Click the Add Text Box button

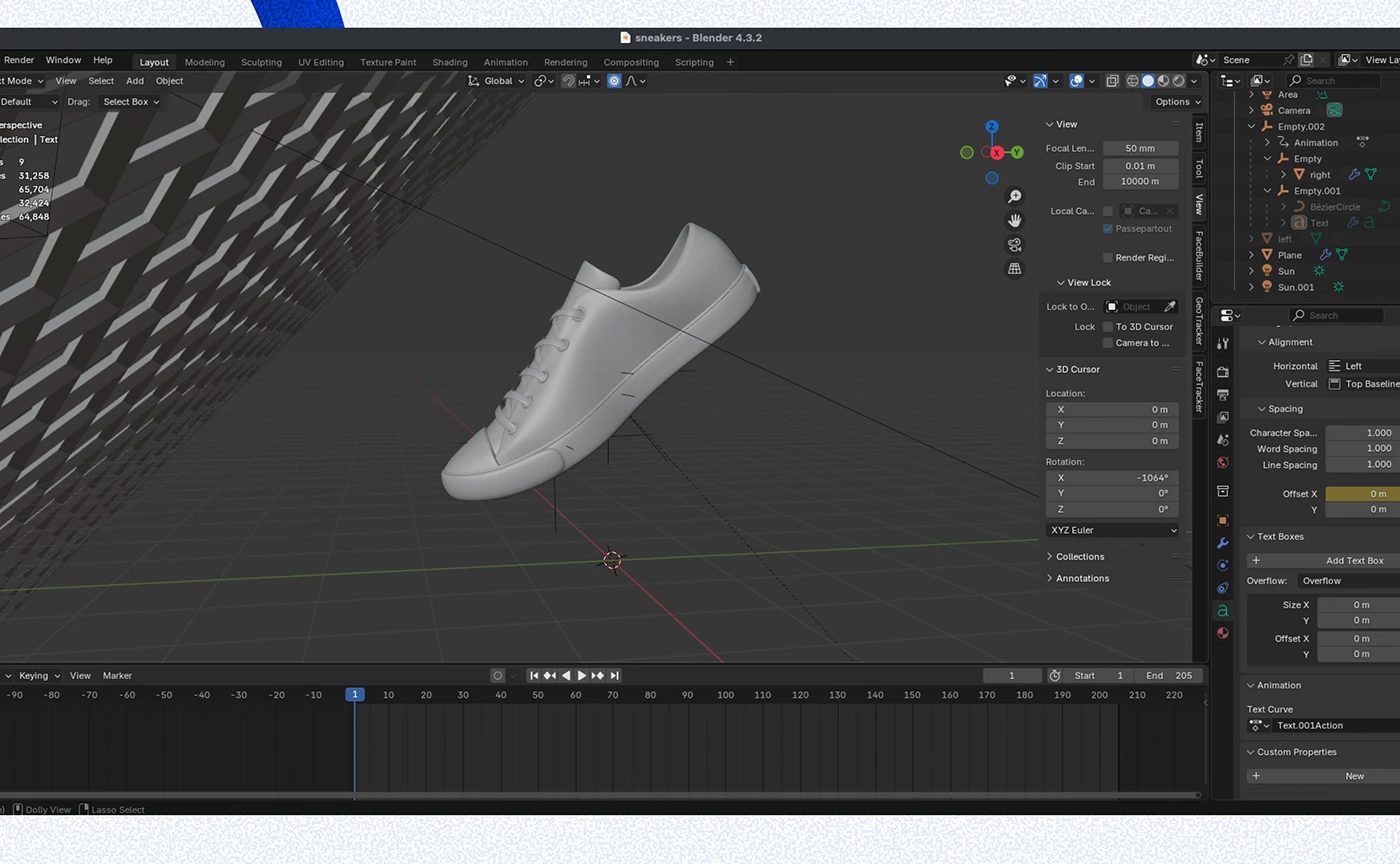[1323, 561]
